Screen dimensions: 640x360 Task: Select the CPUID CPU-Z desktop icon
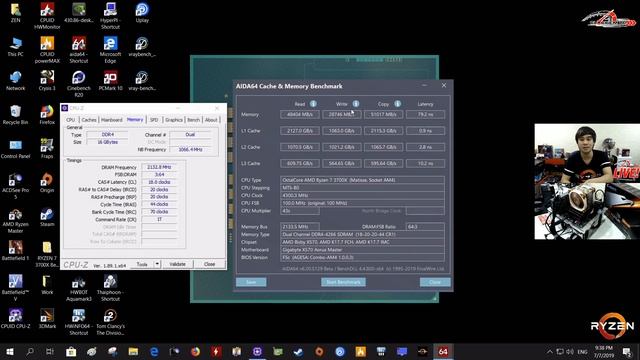pyautogui.click(x=16, y=318)
